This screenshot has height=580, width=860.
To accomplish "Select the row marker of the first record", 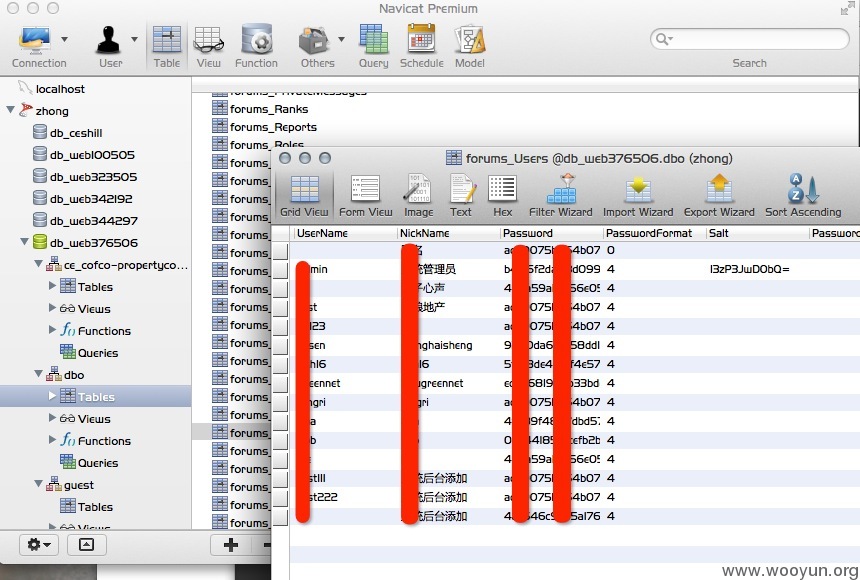I will [280, 250].
